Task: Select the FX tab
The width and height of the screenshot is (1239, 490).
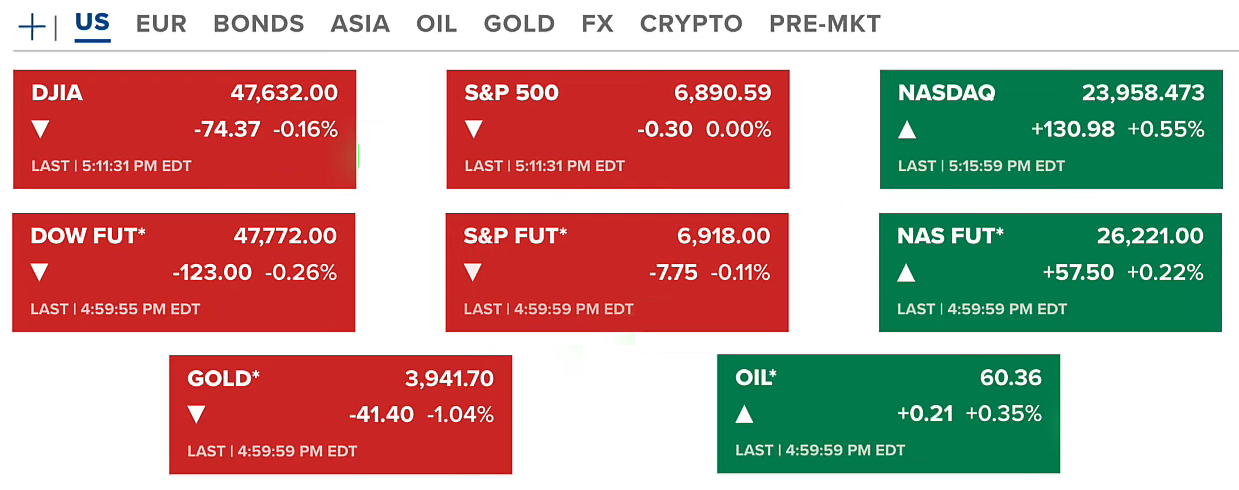Action: 597,24
